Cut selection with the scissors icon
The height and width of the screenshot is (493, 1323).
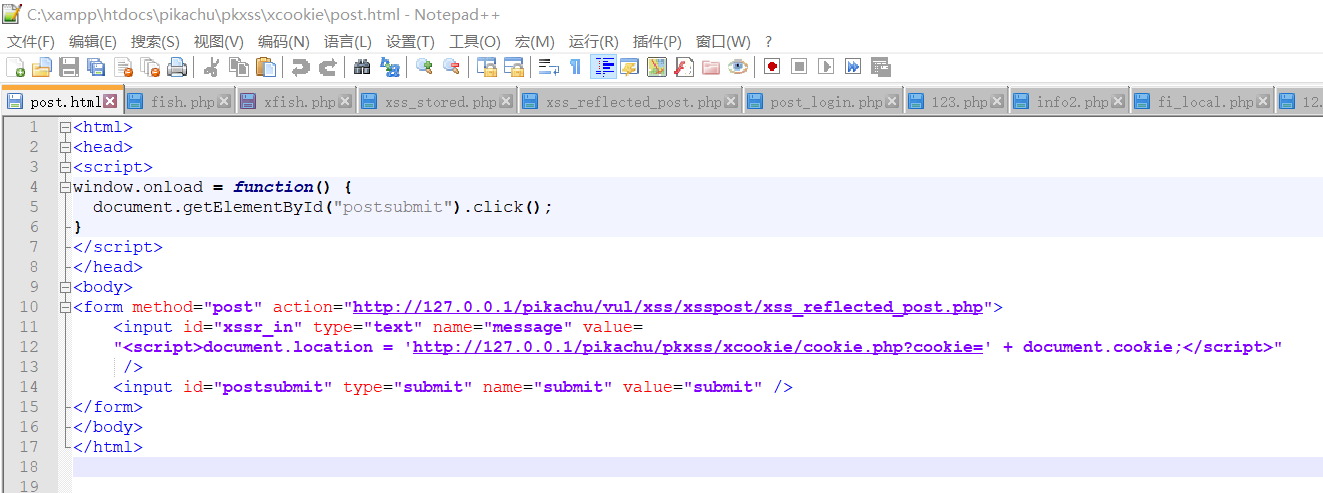[211, 67]
